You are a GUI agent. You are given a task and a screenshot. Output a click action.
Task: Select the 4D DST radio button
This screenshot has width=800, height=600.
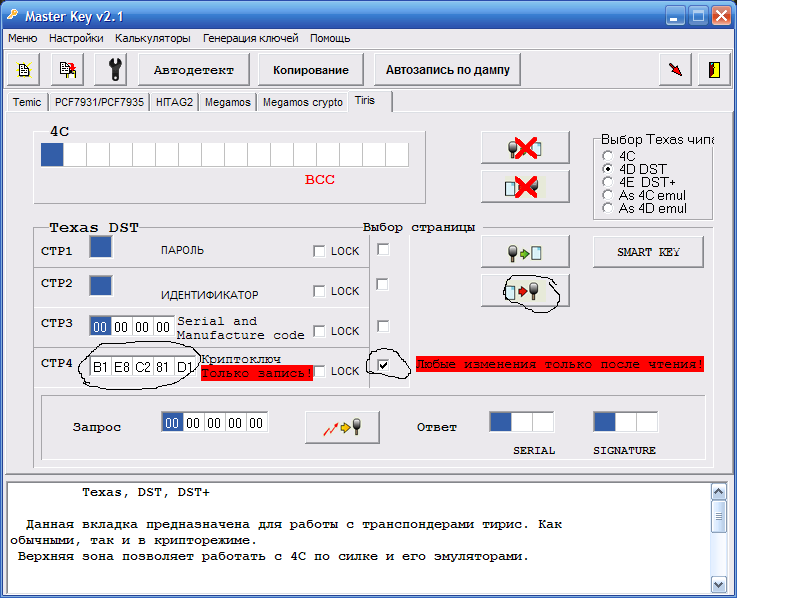[607, 169]
